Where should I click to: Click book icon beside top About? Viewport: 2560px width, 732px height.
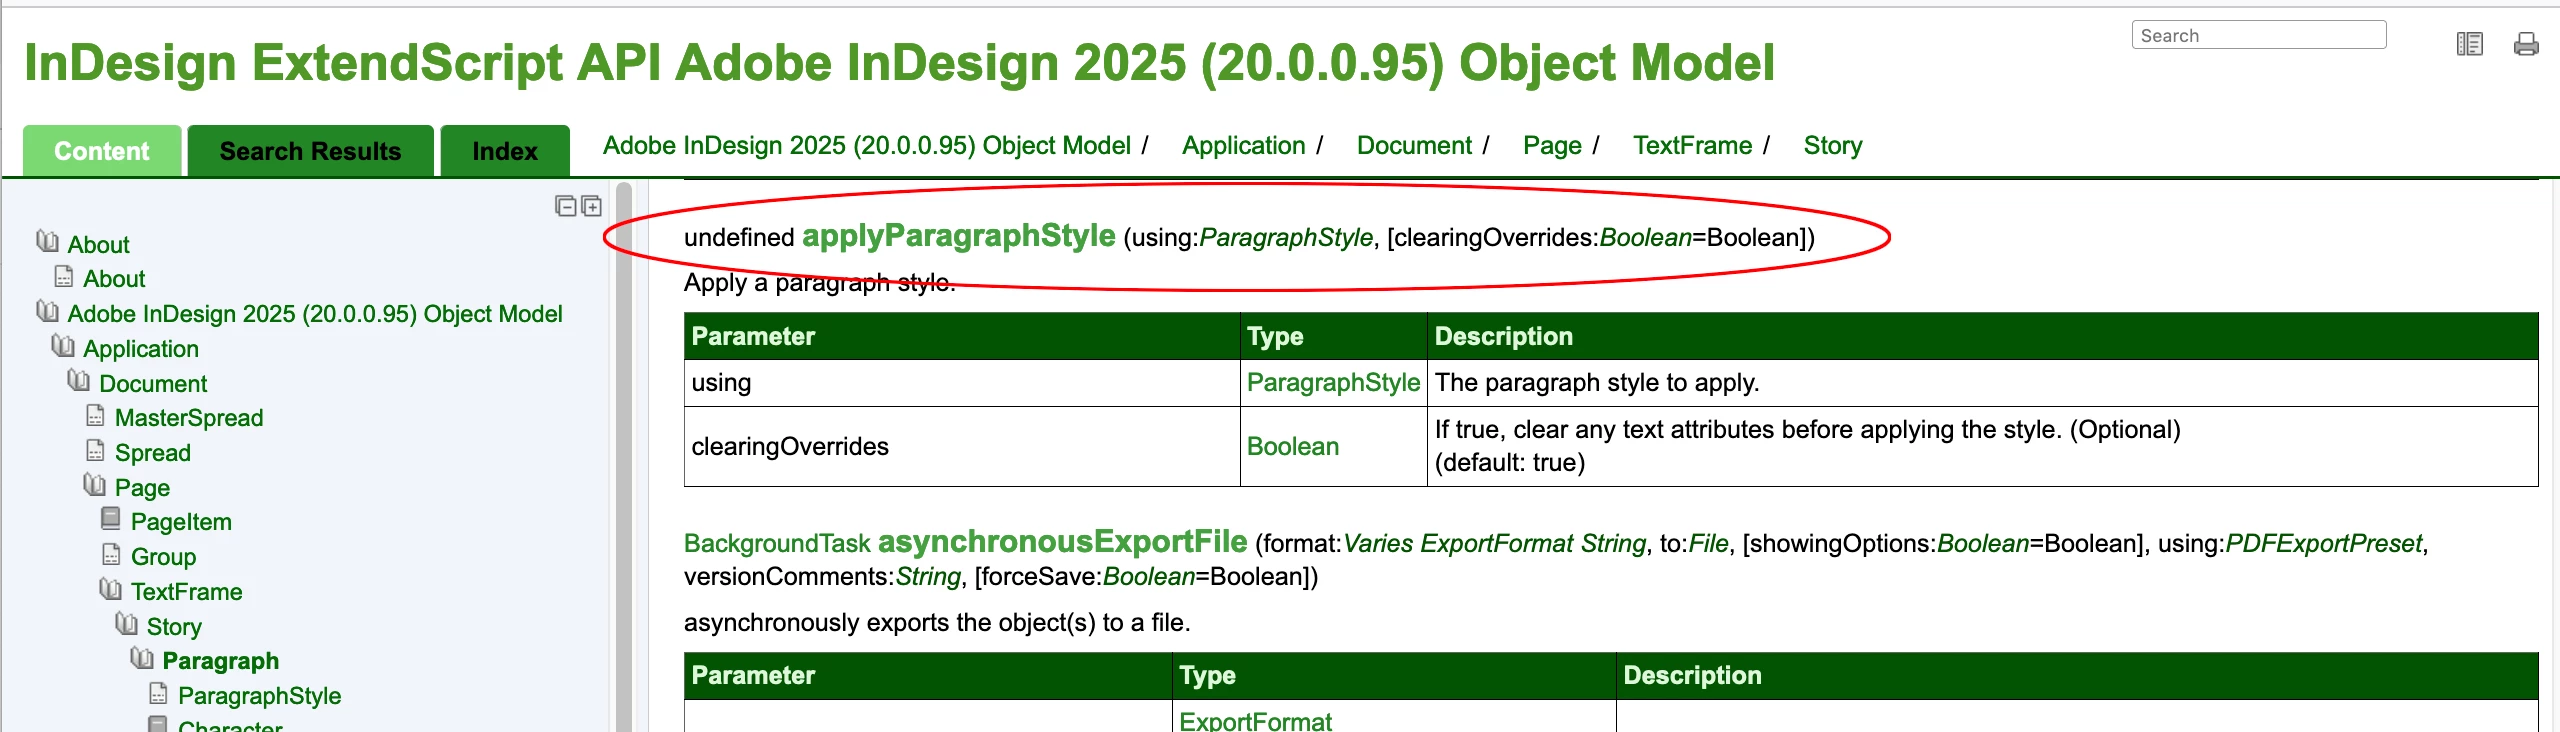coord(47,242)
